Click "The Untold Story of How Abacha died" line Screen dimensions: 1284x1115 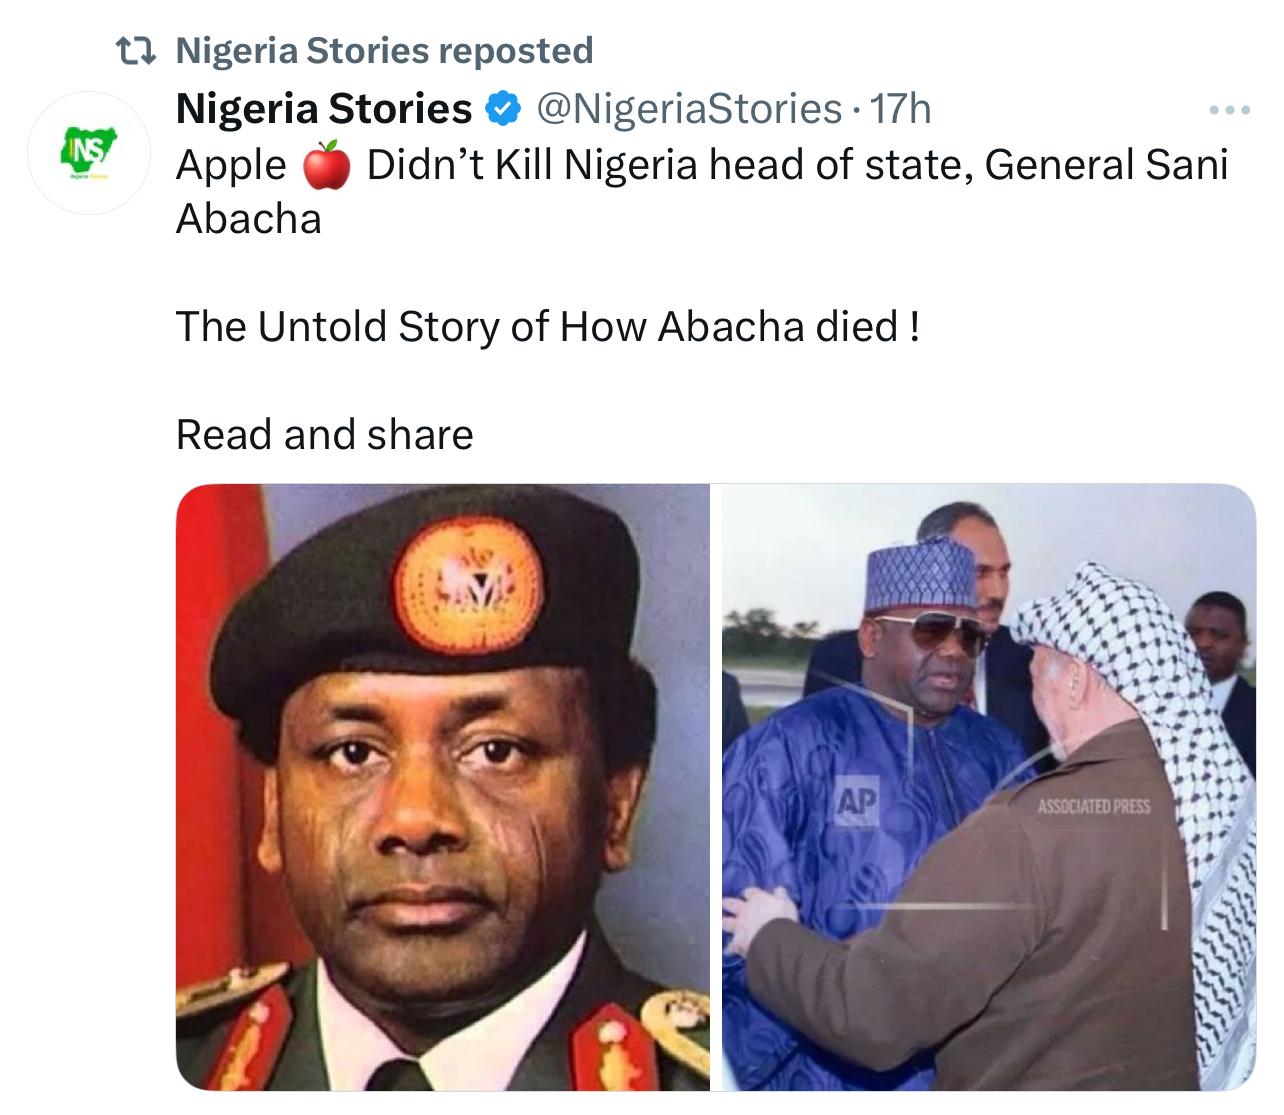click(x=547, y=326)
